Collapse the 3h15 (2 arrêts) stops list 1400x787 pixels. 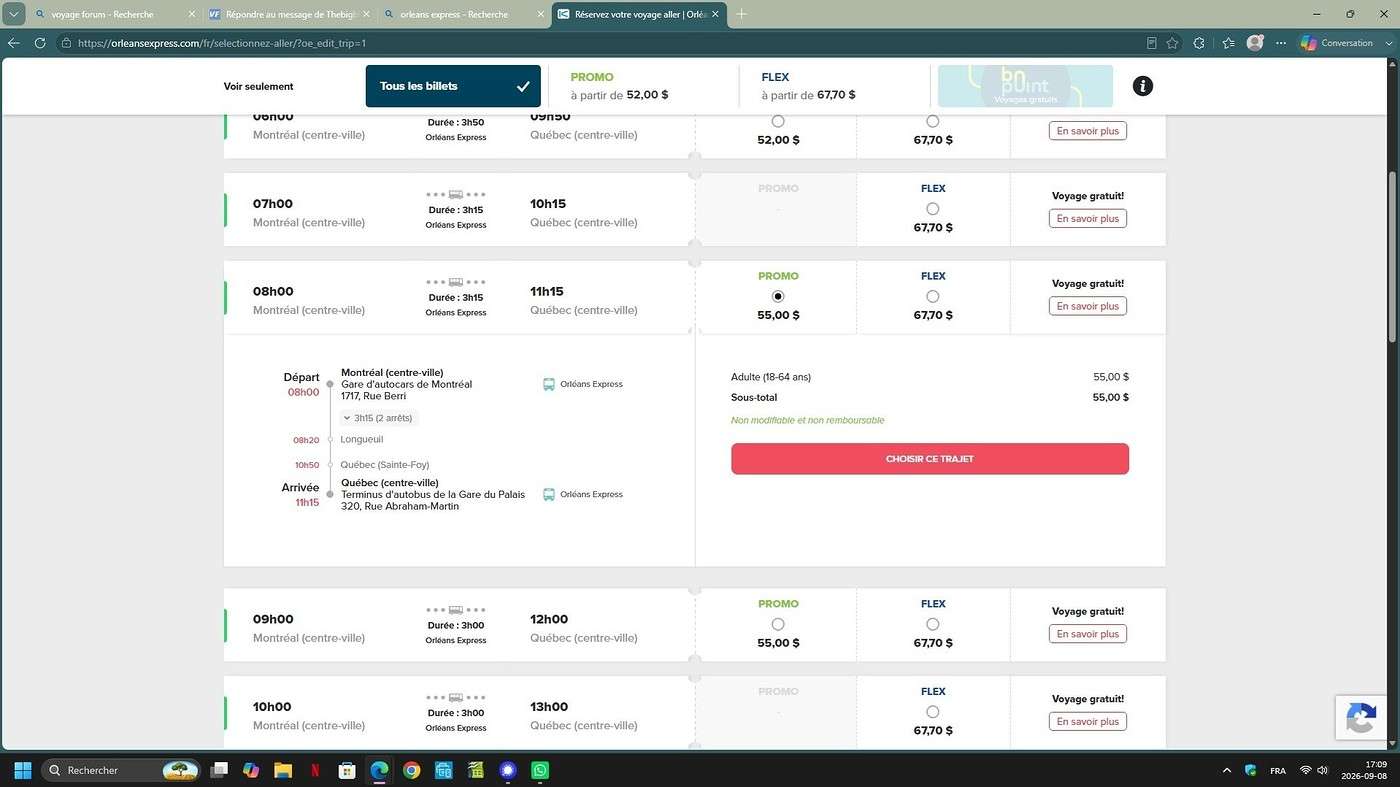pyautogui.click(x=378, y=418)
